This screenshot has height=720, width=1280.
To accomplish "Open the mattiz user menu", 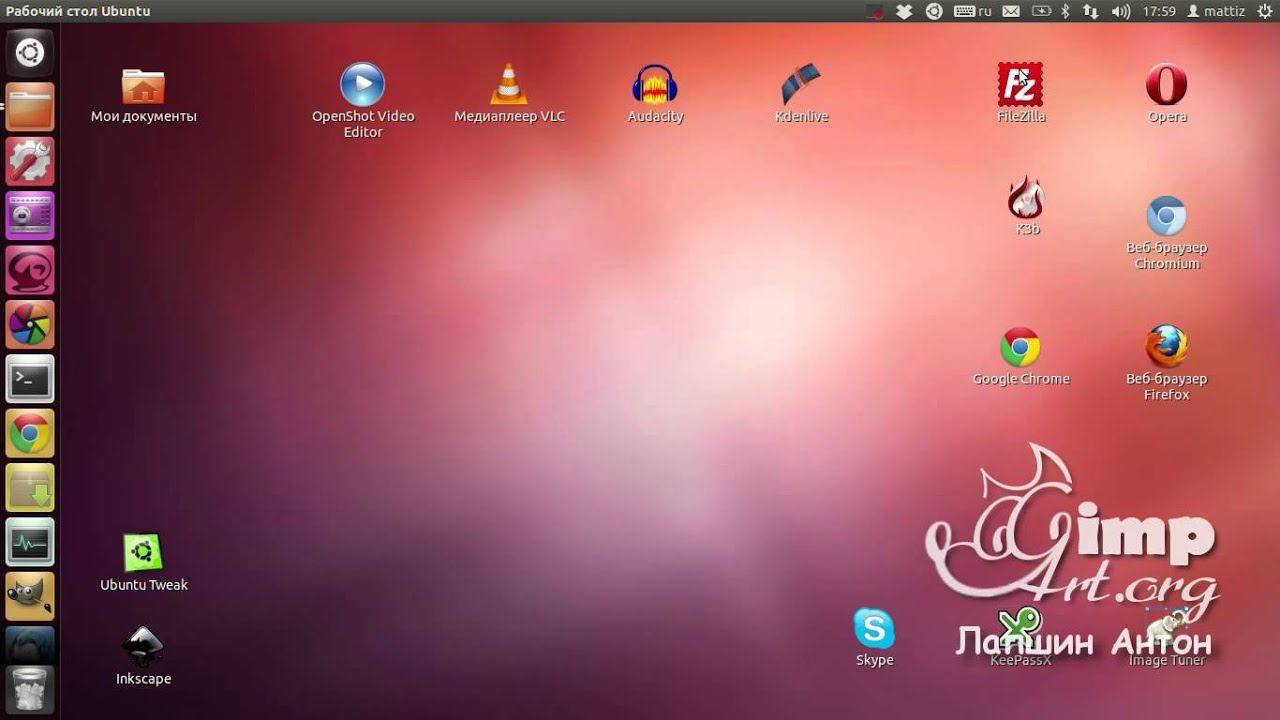I will (x=1215, y=11).
